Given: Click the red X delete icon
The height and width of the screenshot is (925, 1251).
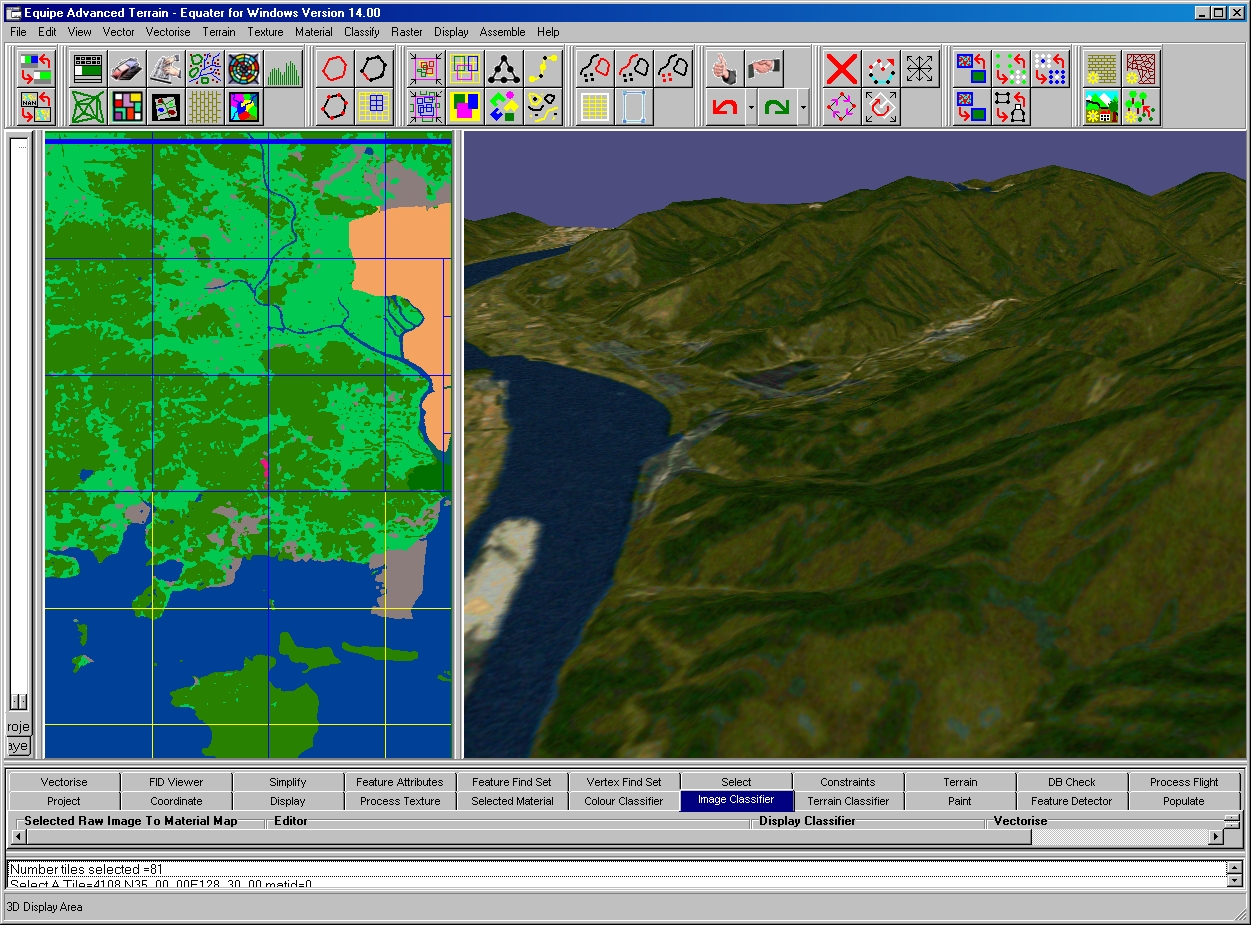Looking at the screenshot, I should tap(842, 69).
